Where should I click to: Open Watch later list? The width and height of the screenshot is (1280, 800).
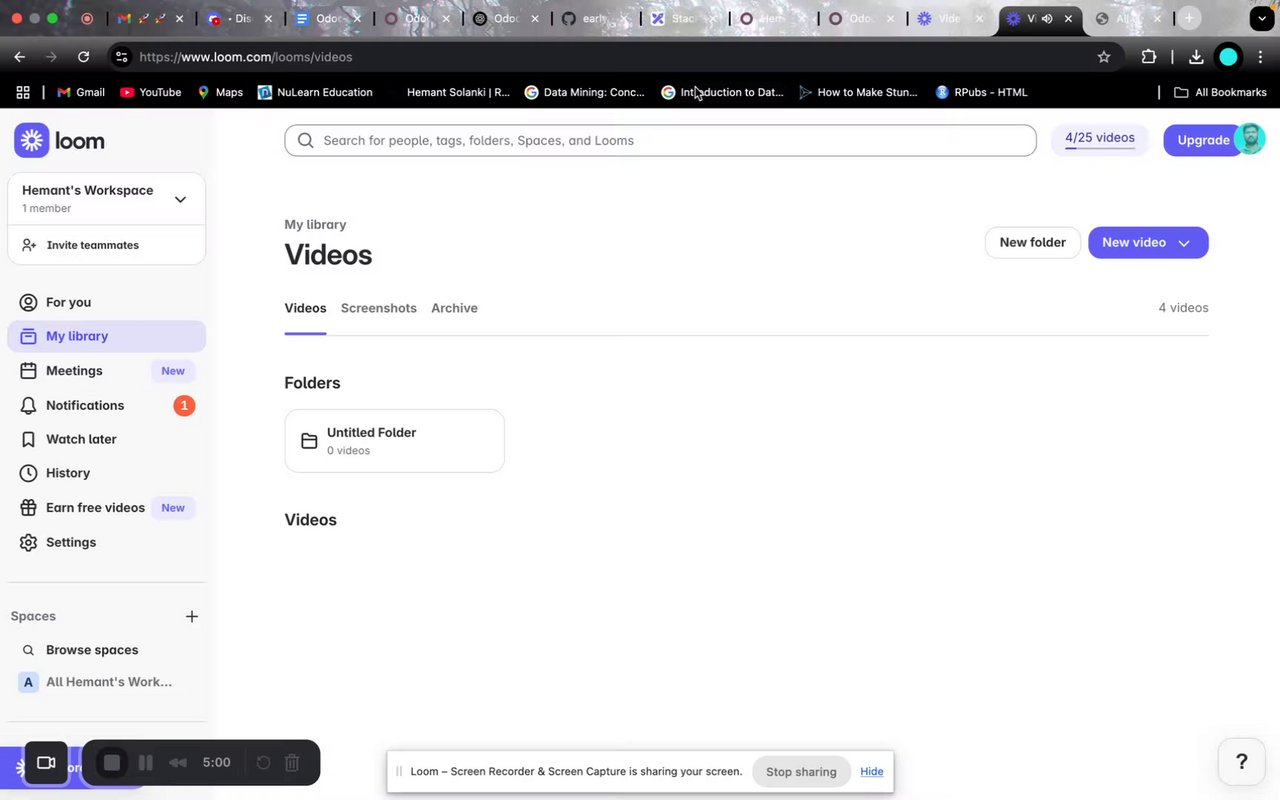tap(81, 439)
